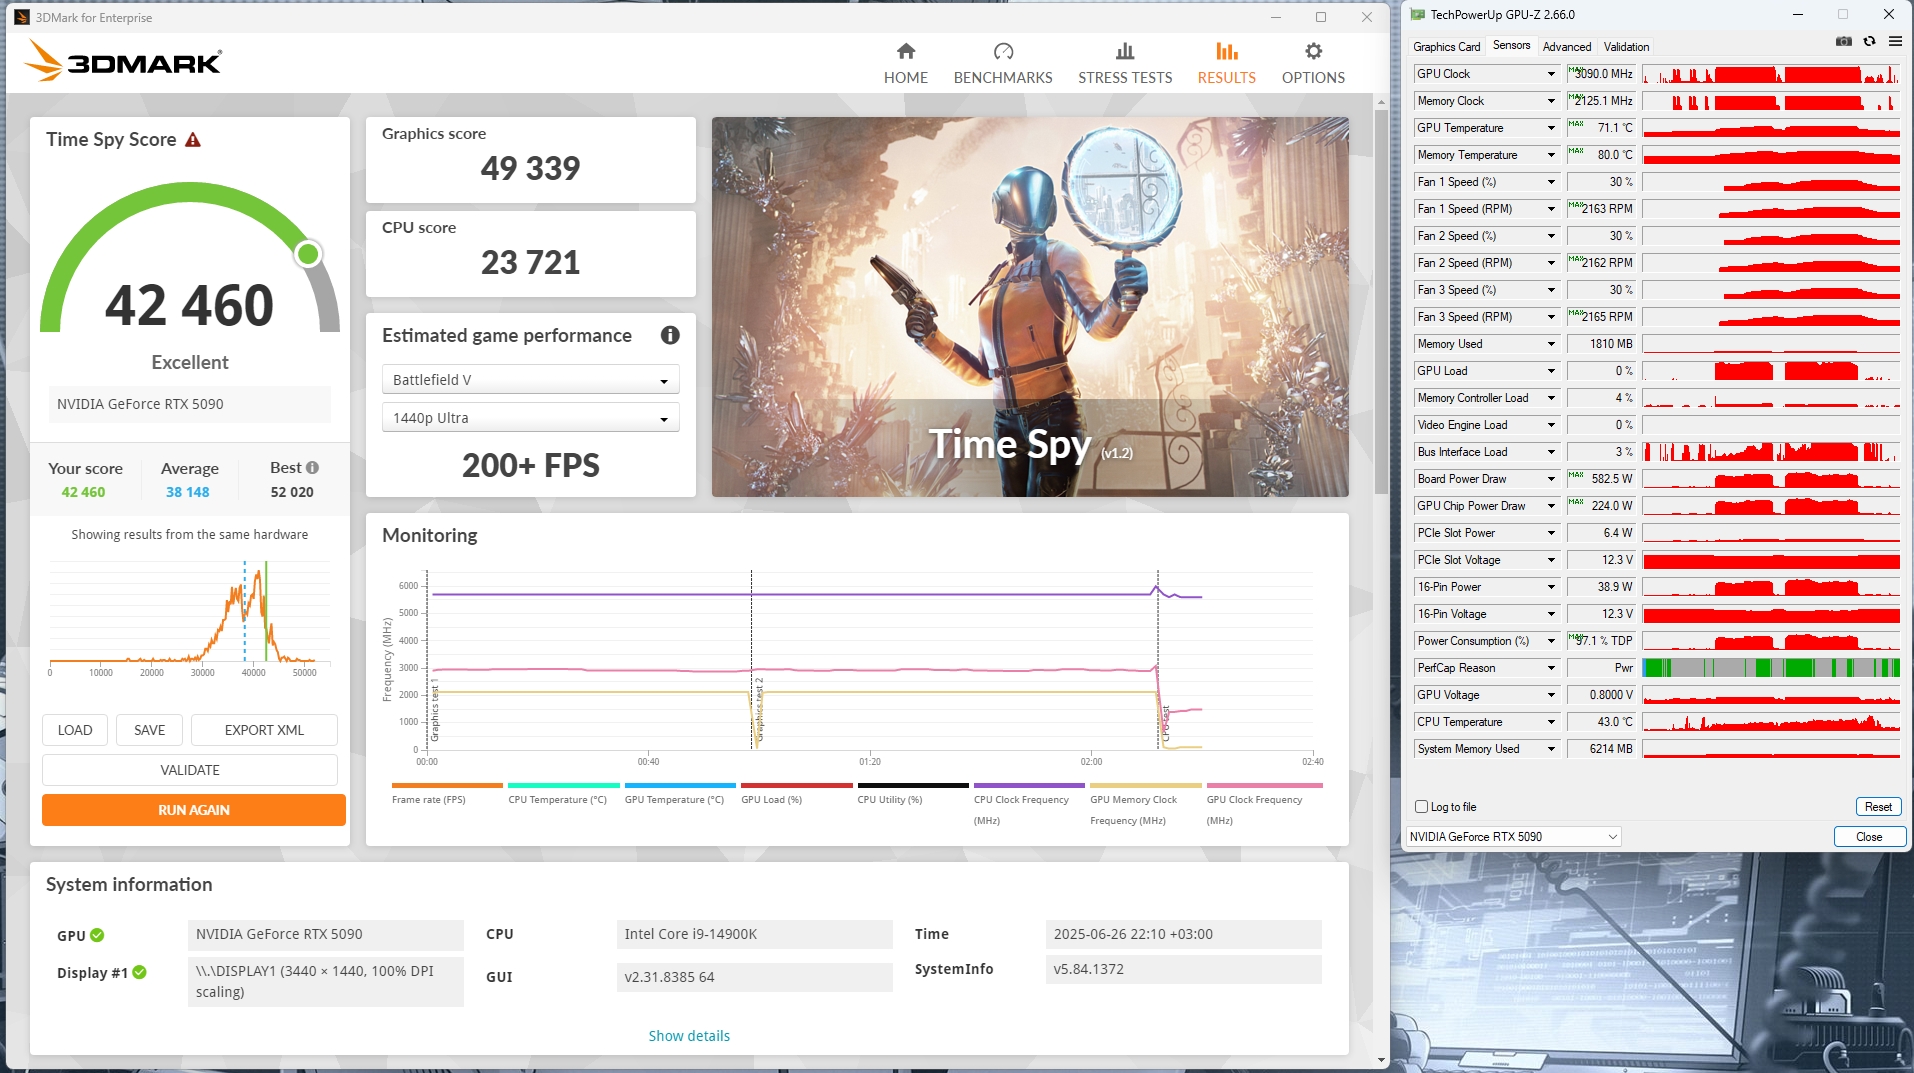
Task: Click the 3DMark title bar app icon
Action: 22,17
